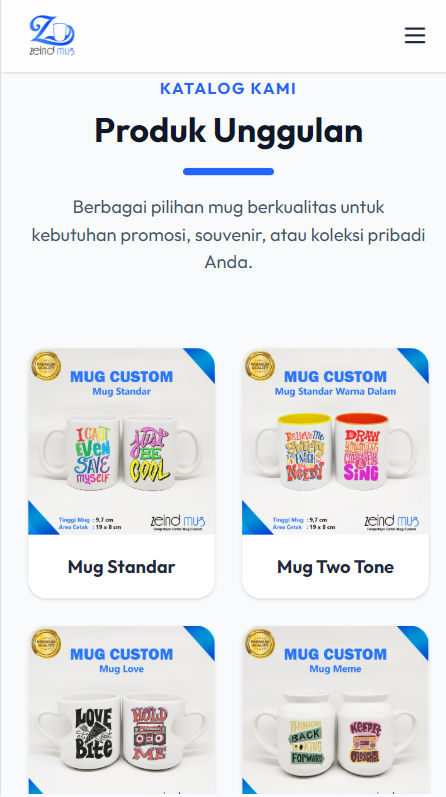Click the blue corner ribbon on Mug Standar card
This screenshot has height=797, width=446.
click(201, 363)
